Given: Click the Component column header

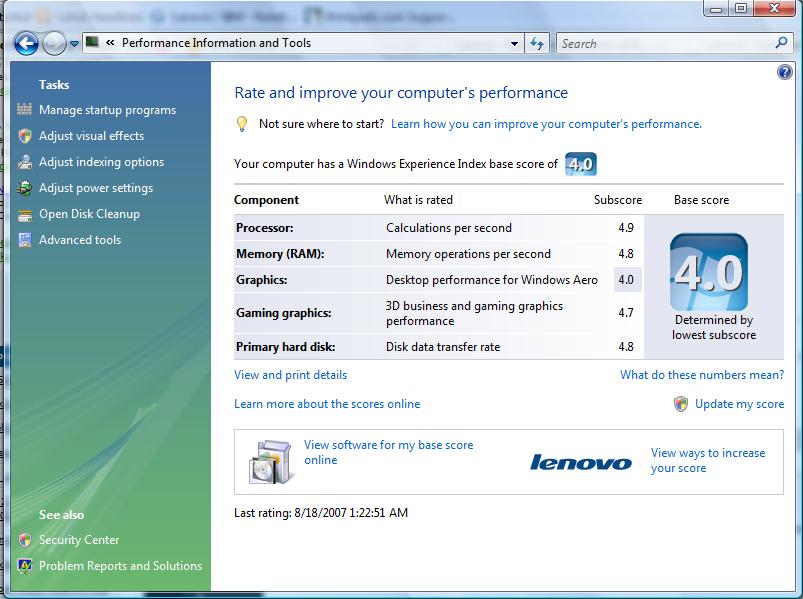Looking at the screenshot, I should [266, 200].
